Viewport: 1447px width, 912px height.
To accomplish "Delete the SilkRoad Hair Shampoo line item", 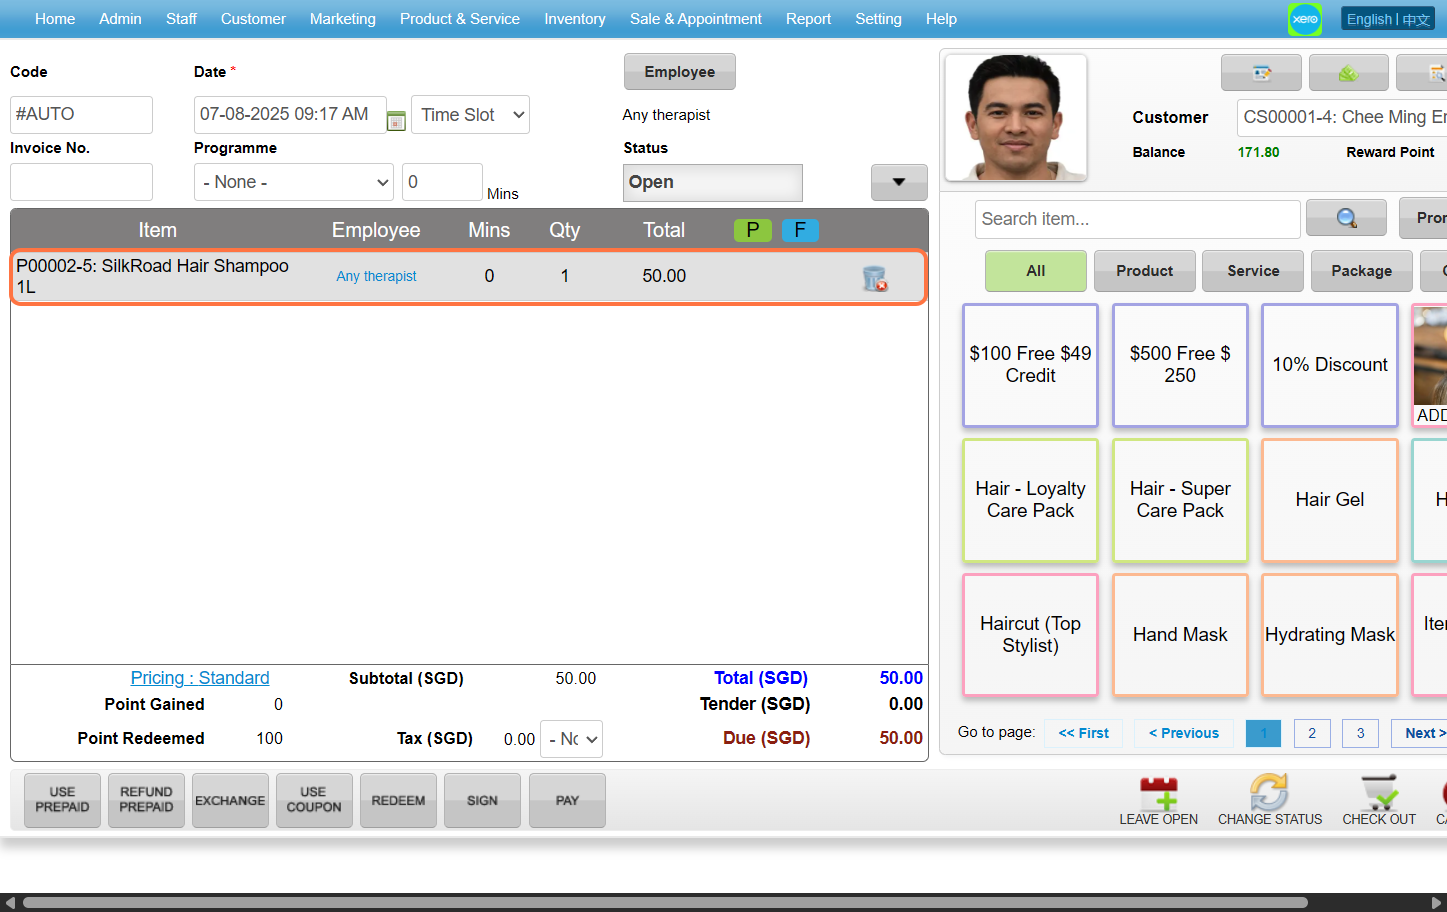I will click(874, 279).
